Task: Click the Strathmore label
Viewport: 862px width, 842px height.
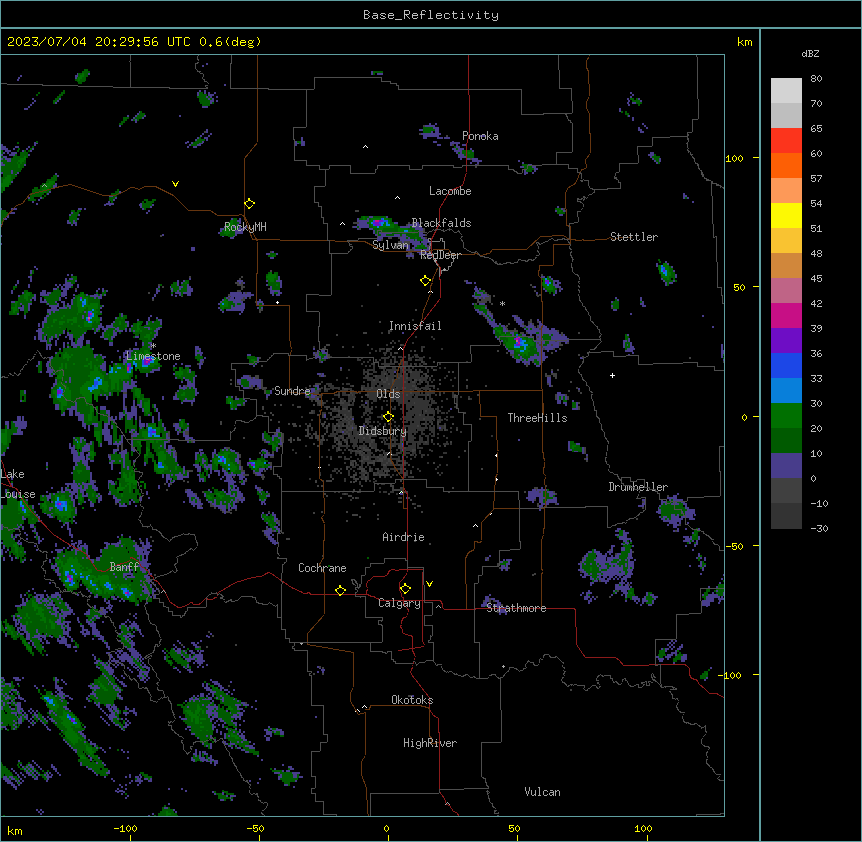Action: (x=516, y=608)
